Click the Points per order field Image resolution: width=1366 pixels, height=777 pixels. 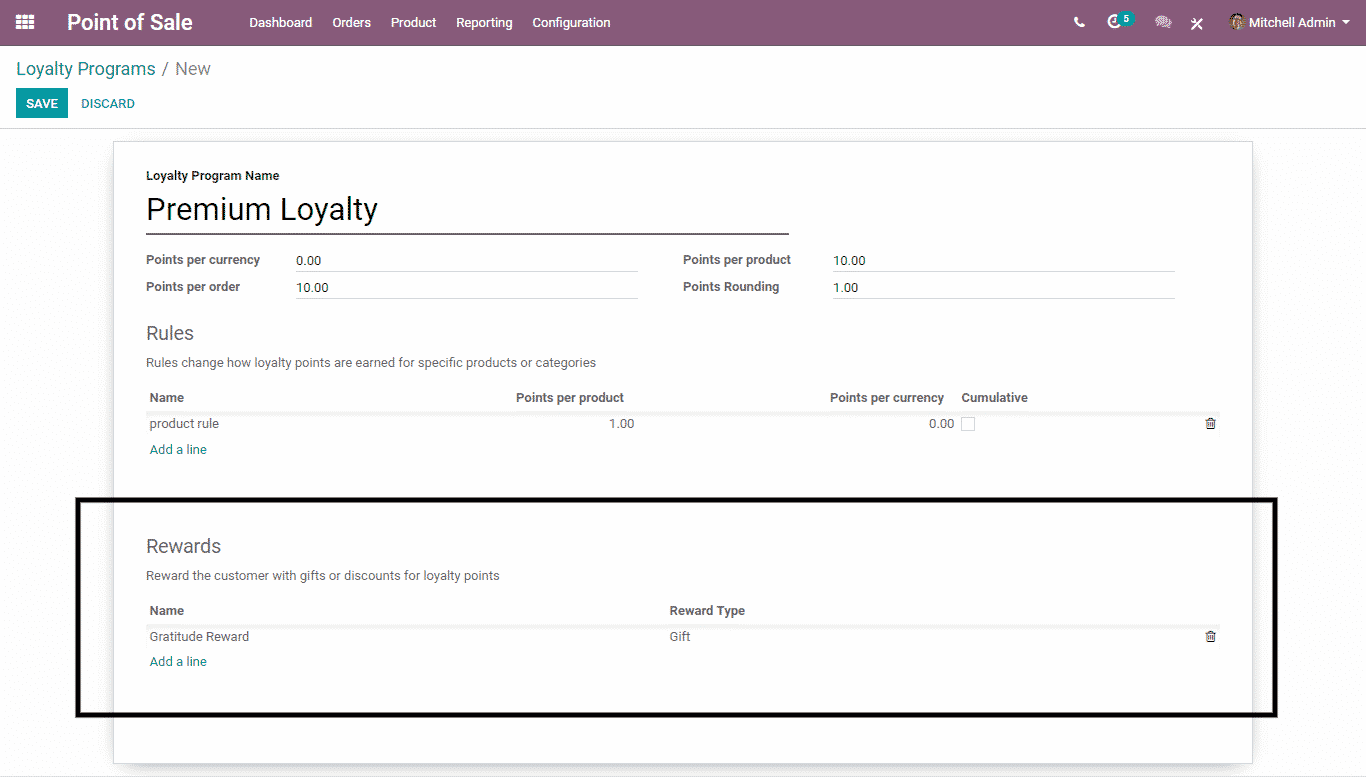click(466, 287)
